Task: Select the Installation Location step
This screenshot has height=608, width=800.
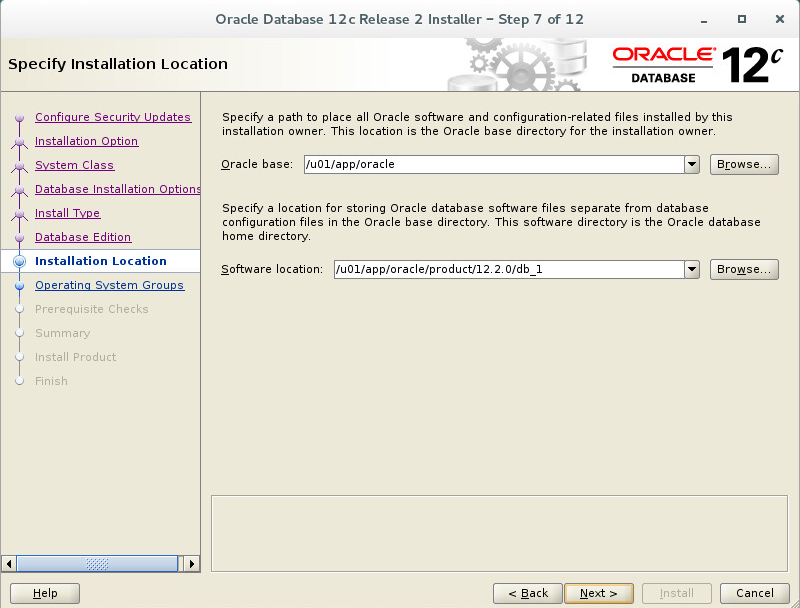Action: coord(101,261)
